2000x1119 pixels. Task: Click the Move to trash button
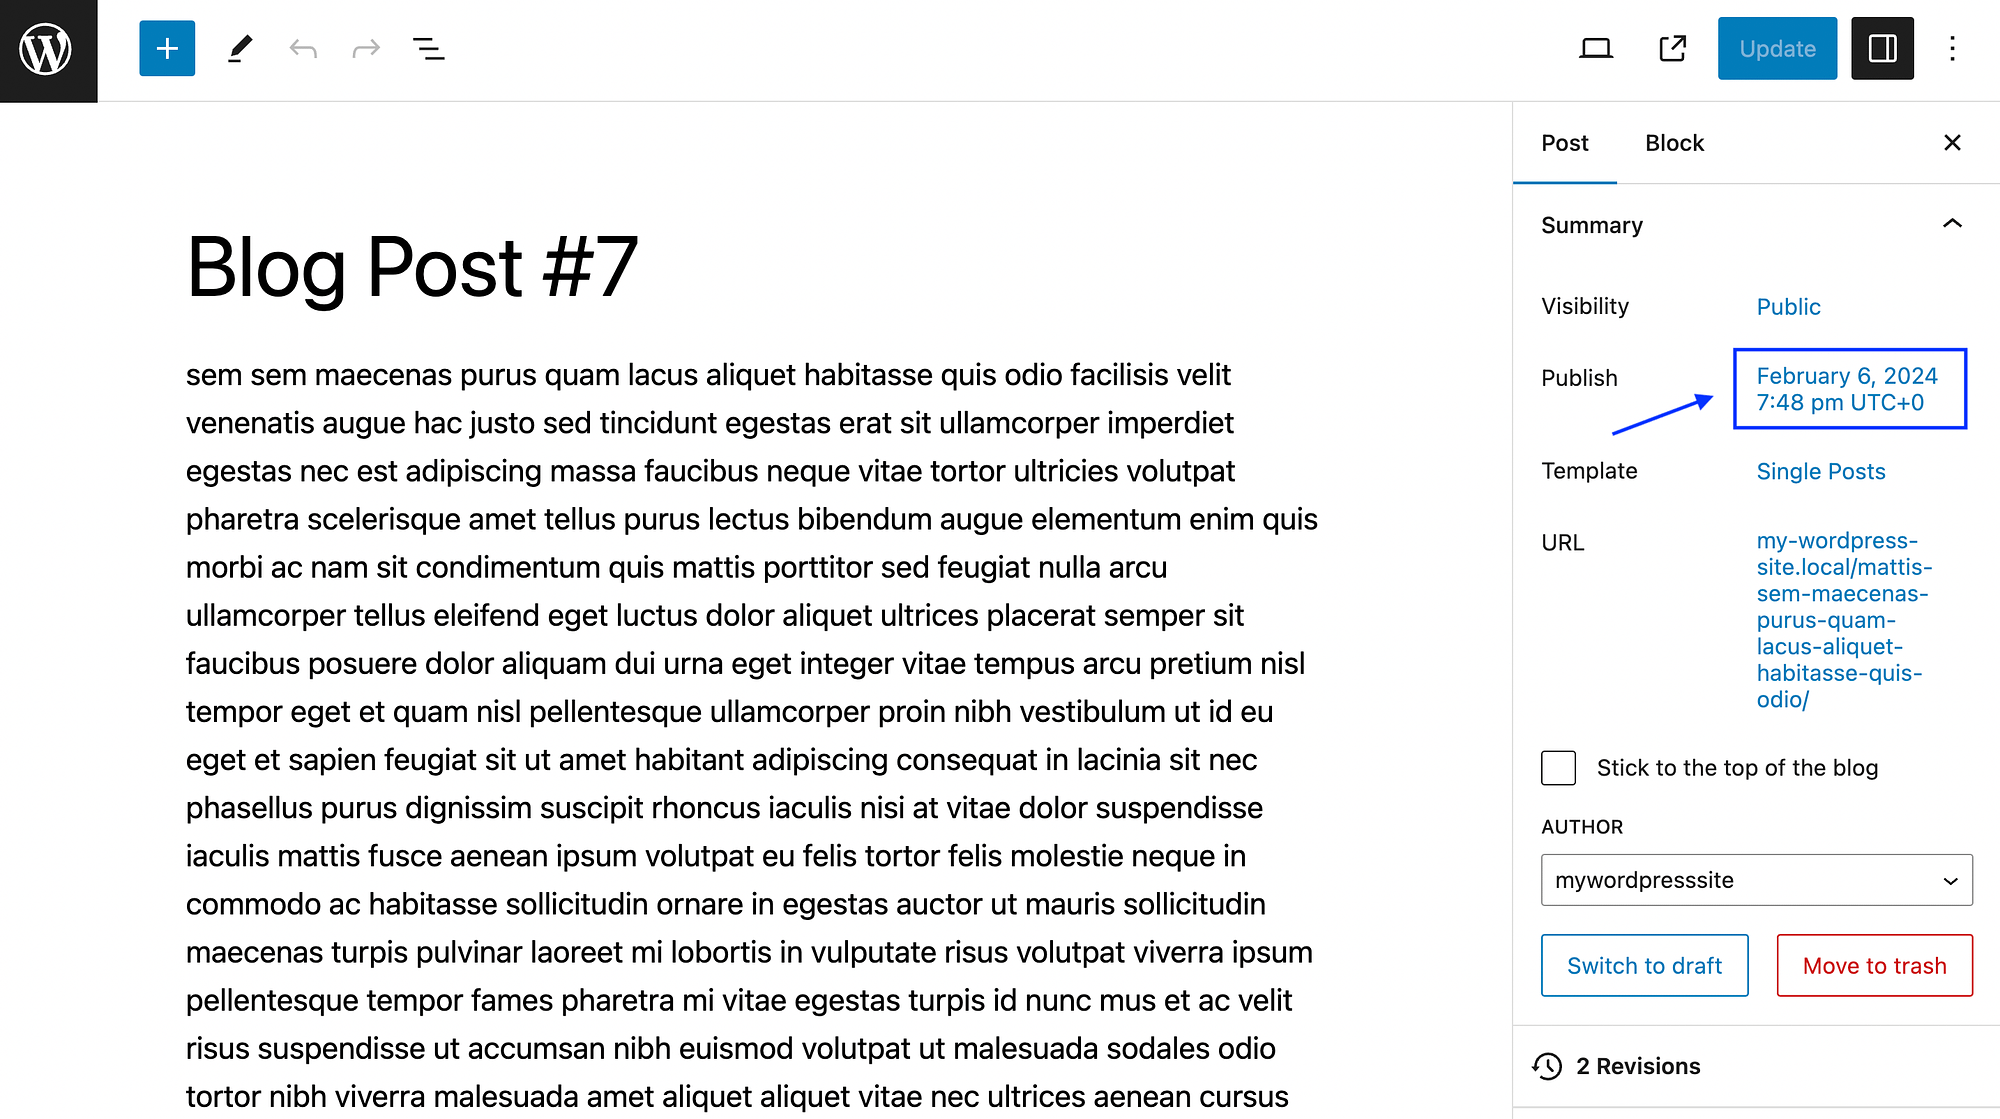pyautogui.click(x=1874, y=965)
